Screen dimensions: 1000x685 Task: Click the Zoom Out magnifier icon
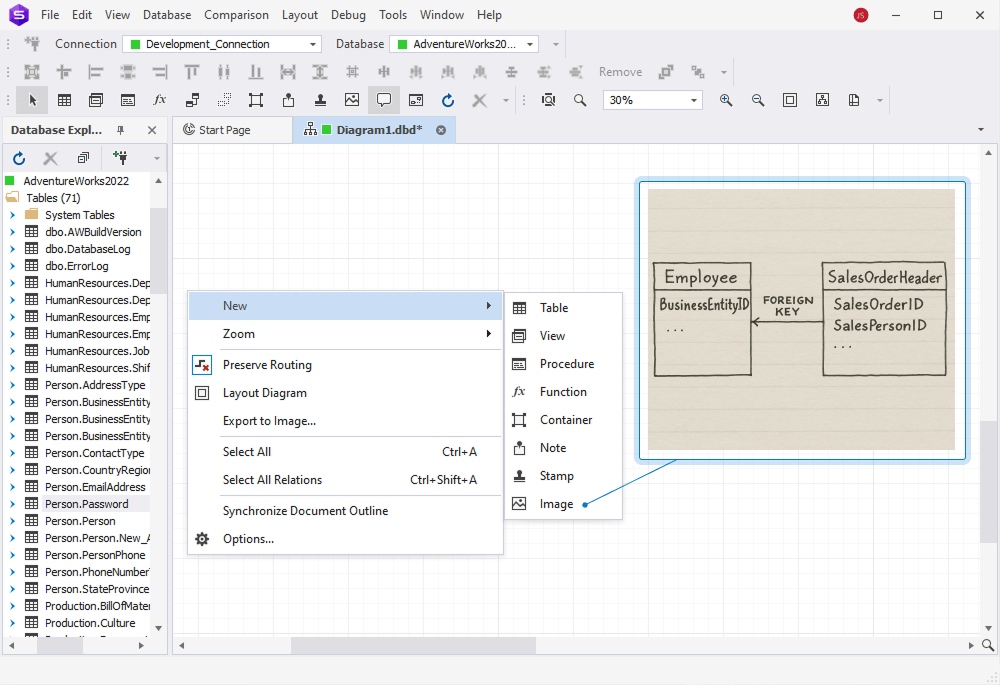coord(757,100)
